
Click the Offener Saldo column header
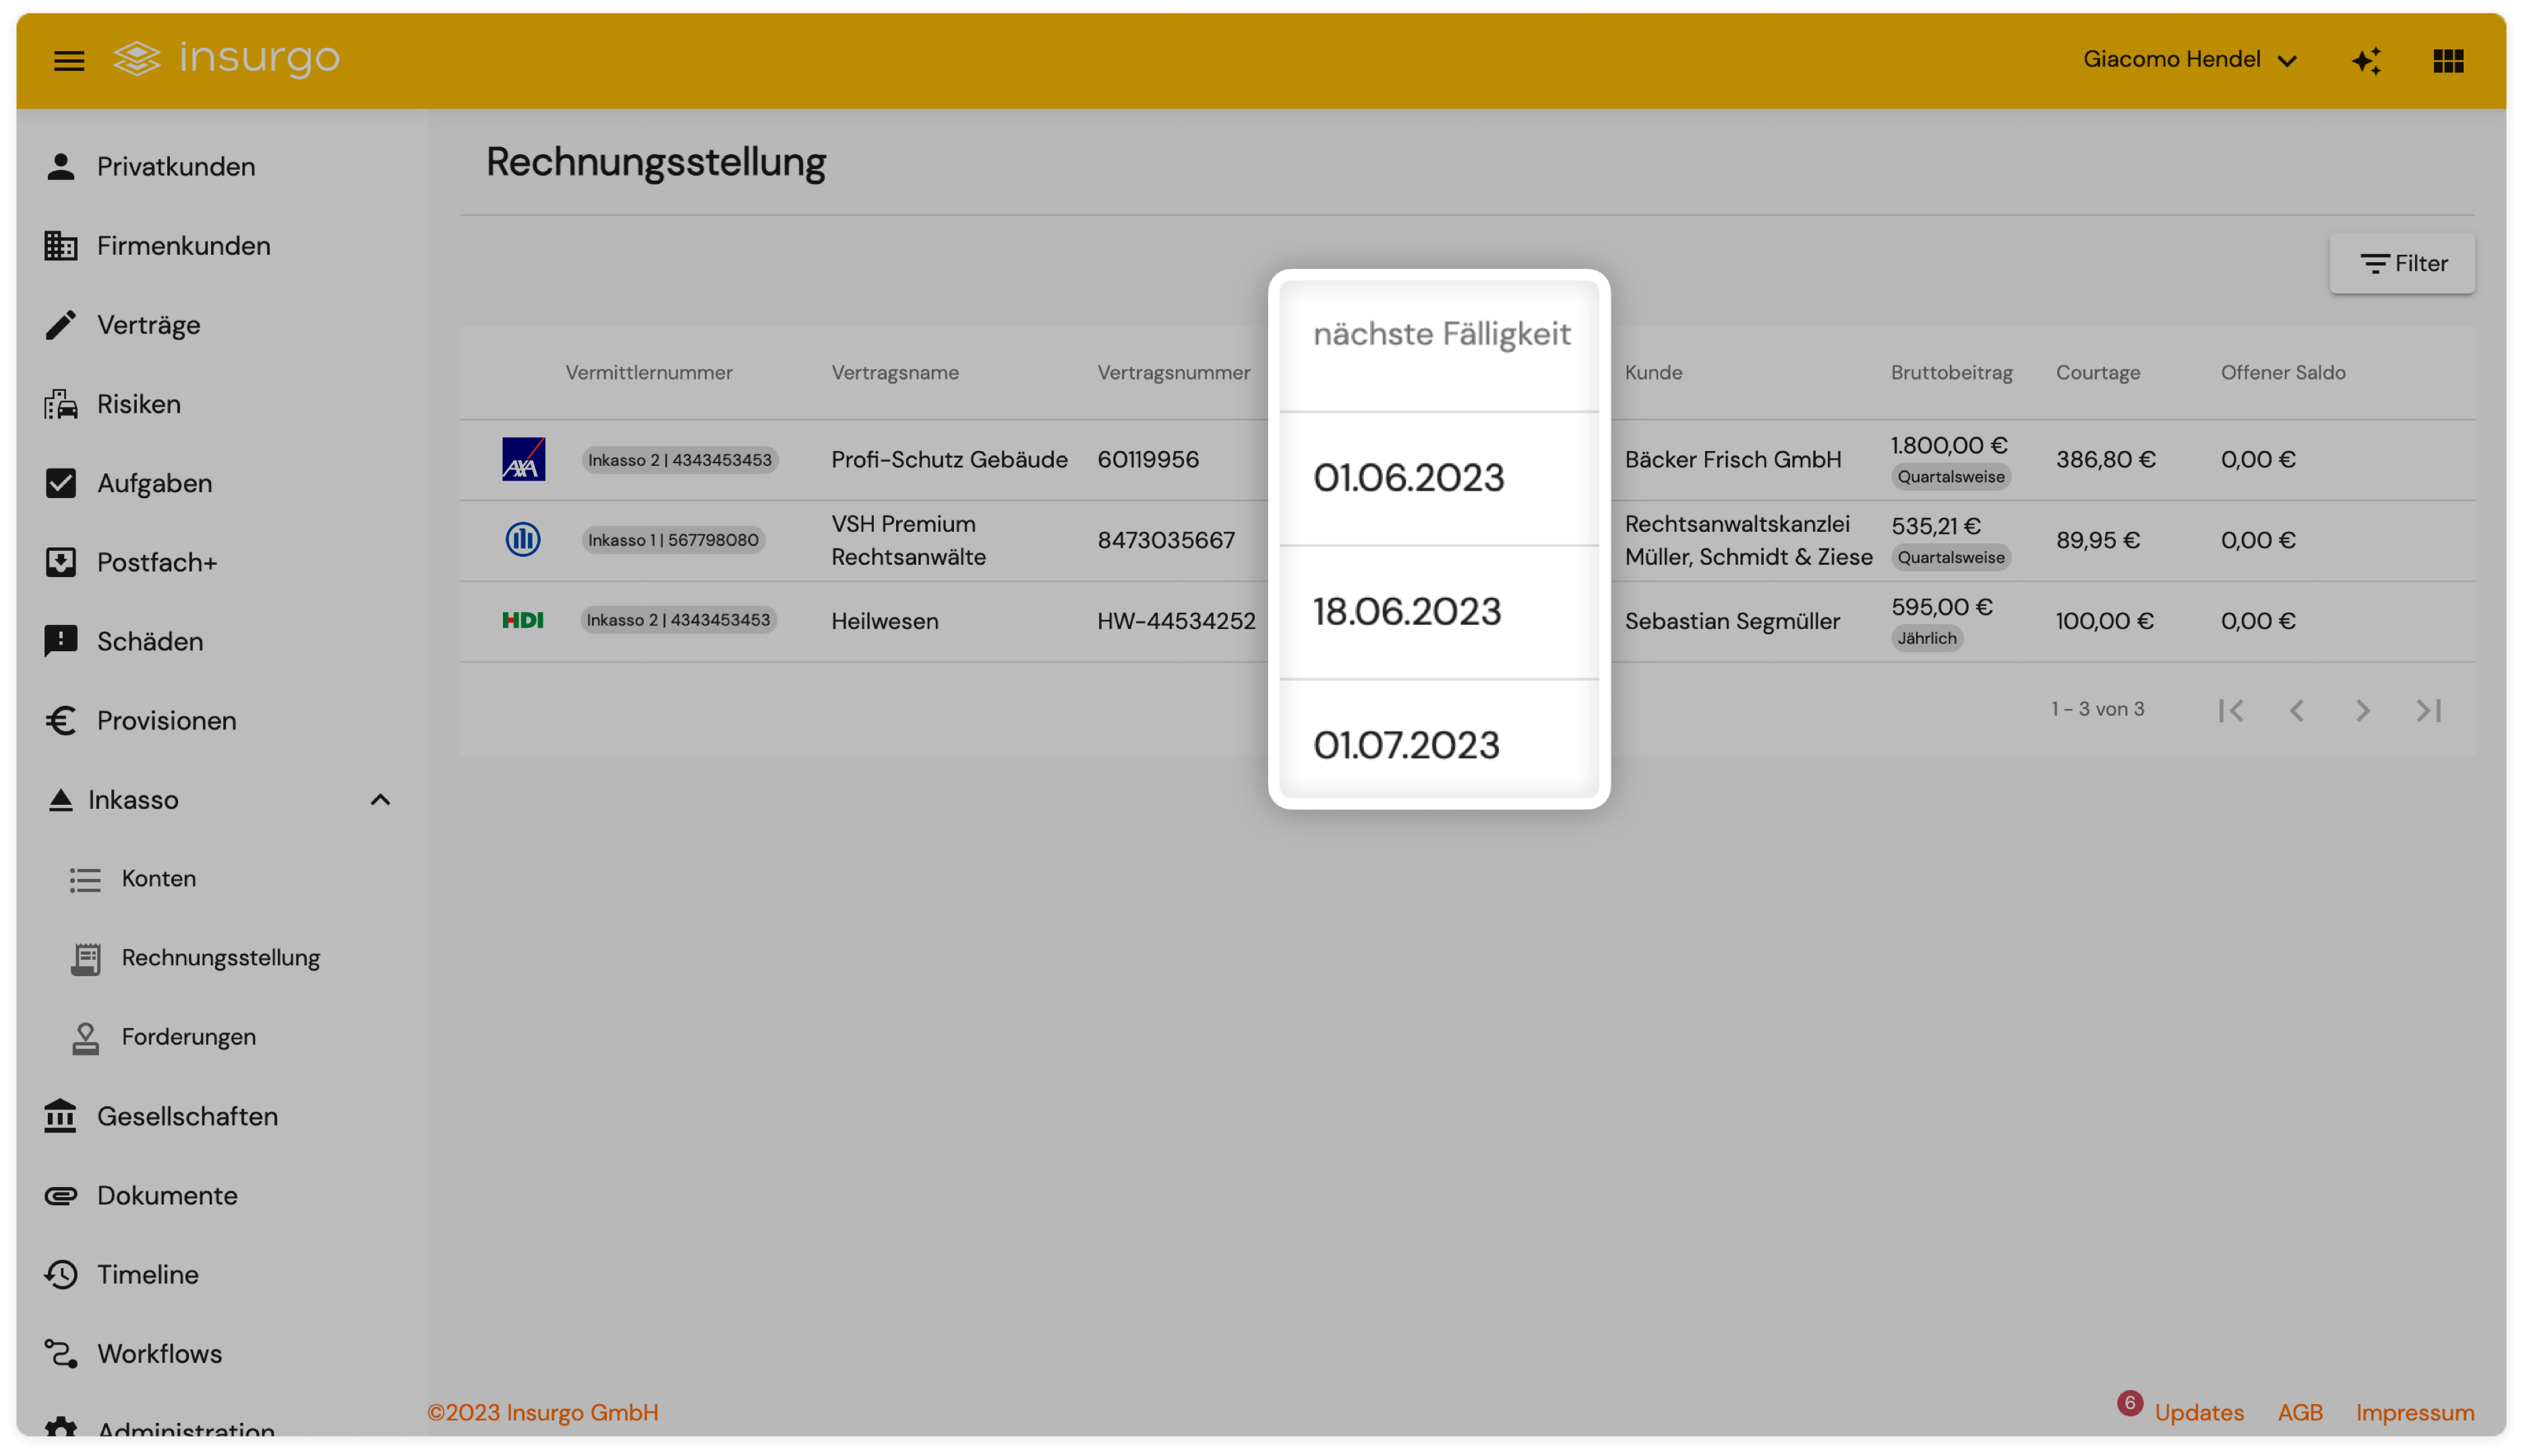click(x=2282, y=372)
